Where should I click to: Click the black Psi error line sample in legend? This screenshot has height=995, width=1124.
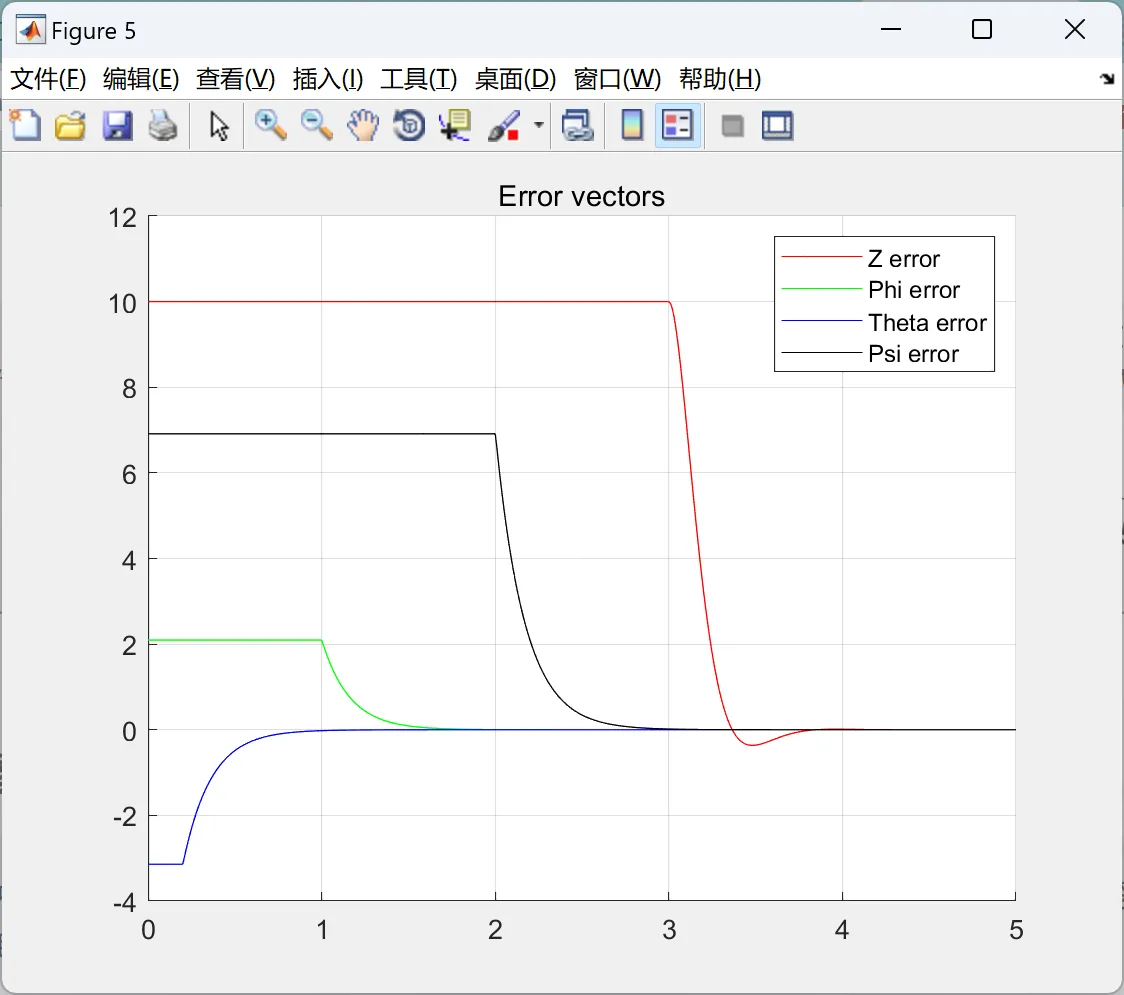pos(821,353)
